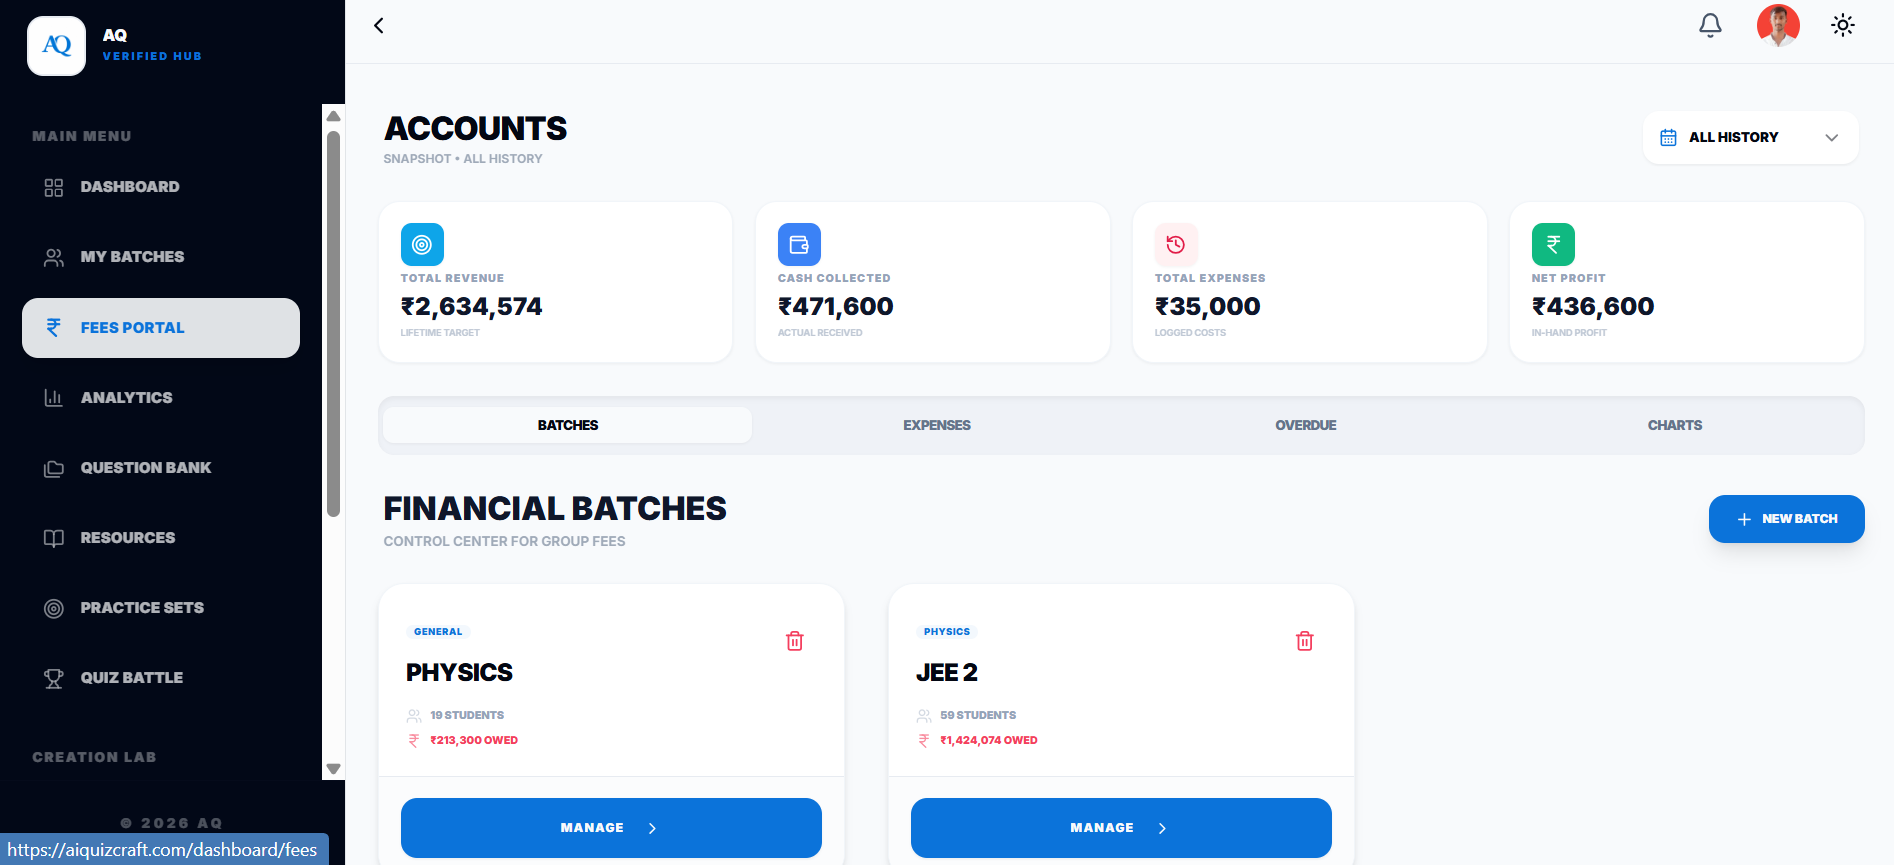This screenshot has height=865, width=1894.
Task: Click the Total Revenue target icon
Action: tap(422, 244)
